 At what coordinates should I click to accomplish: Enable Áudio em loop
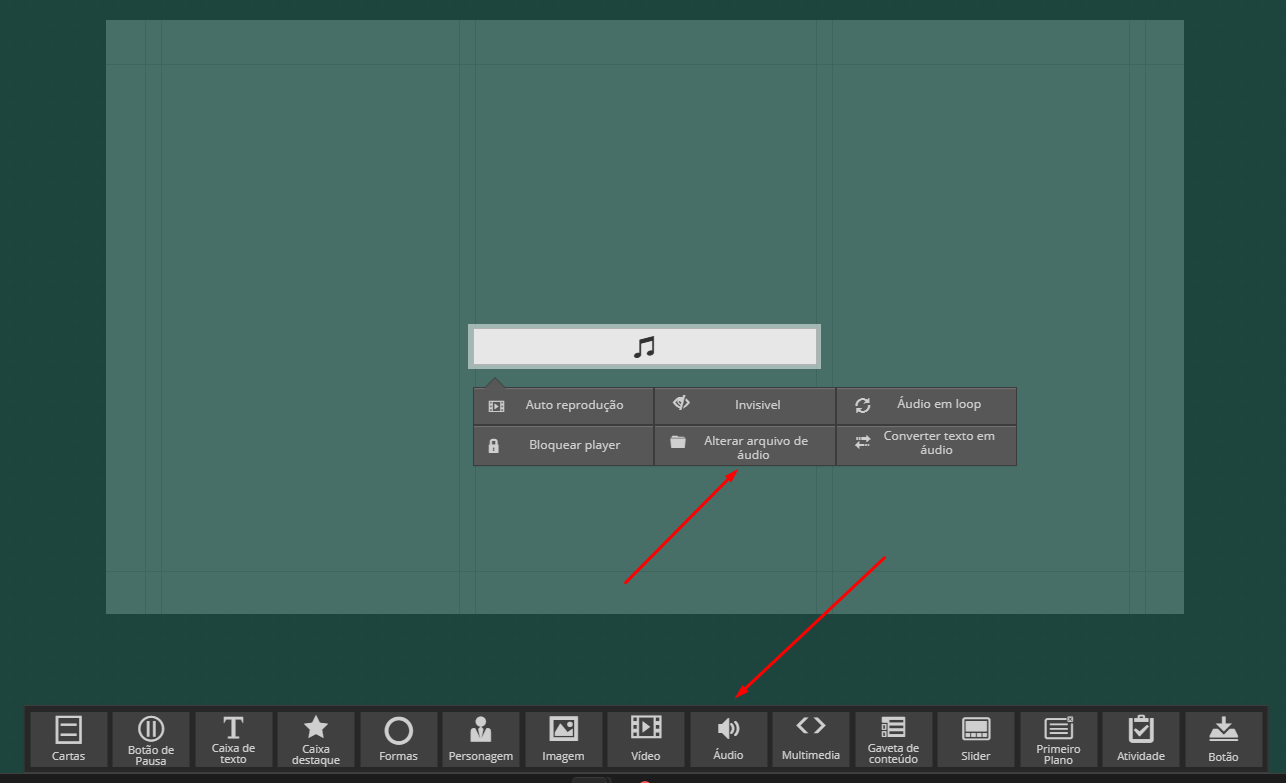click(x=926, y=405)
